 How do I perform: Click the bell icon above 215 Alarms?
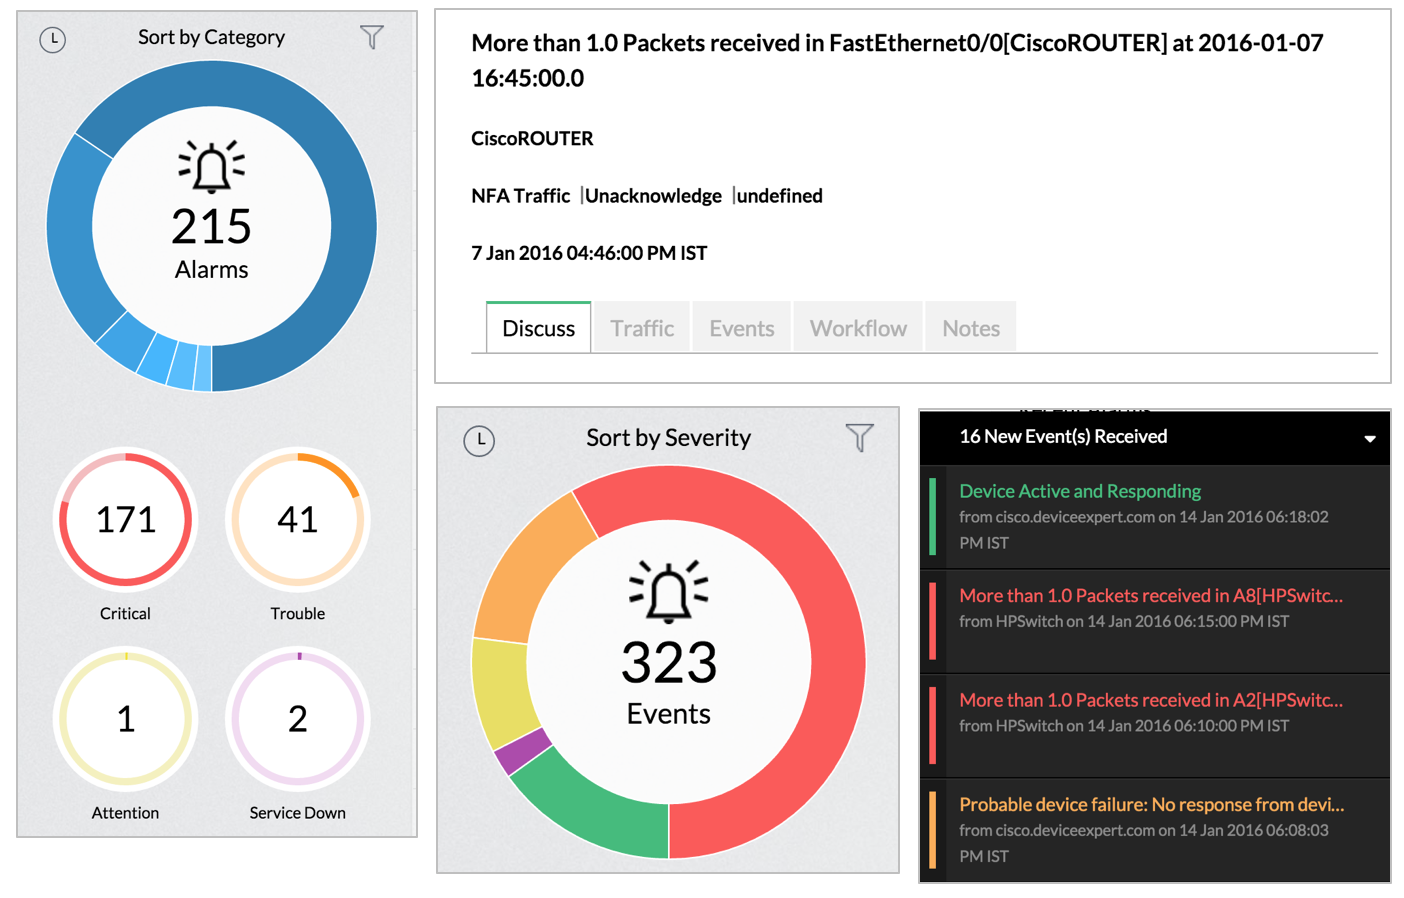pyautogui.click(x=211, y=166)
